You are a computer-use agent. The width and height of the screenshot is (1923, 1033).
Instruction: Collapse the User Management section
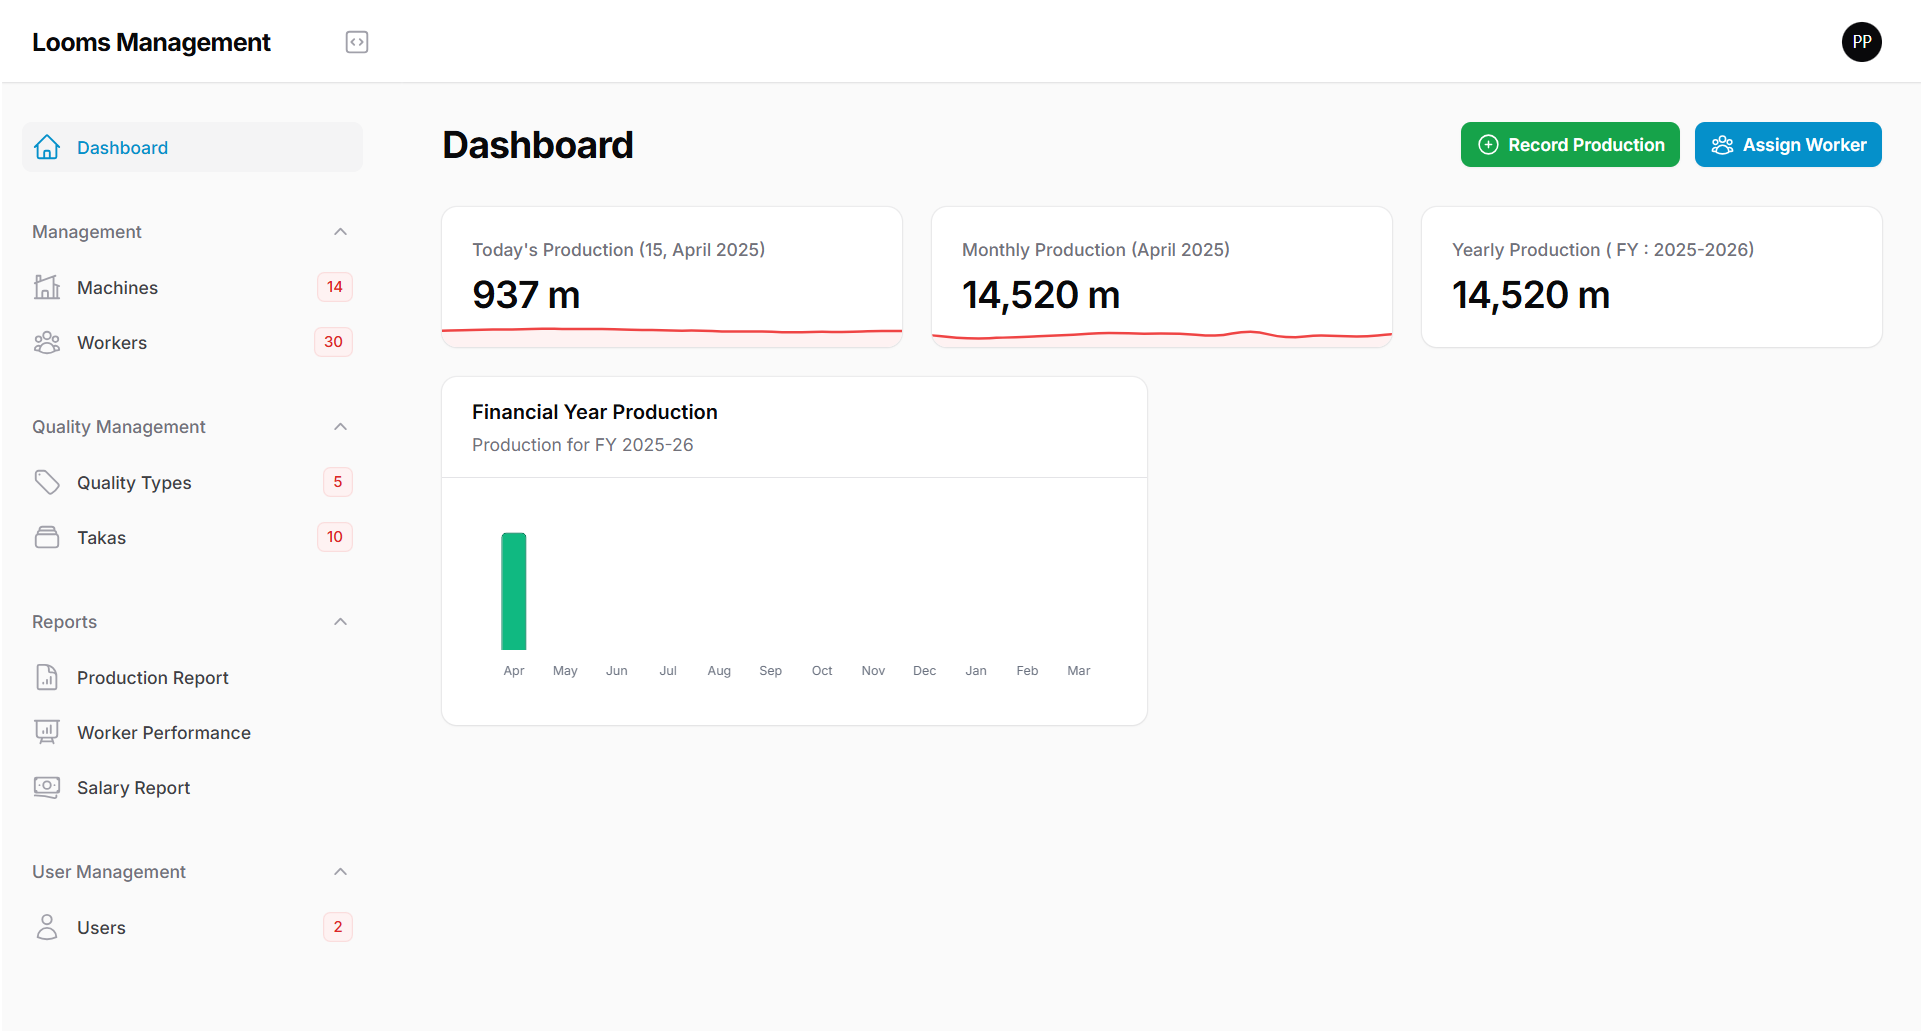click(341, 871)
